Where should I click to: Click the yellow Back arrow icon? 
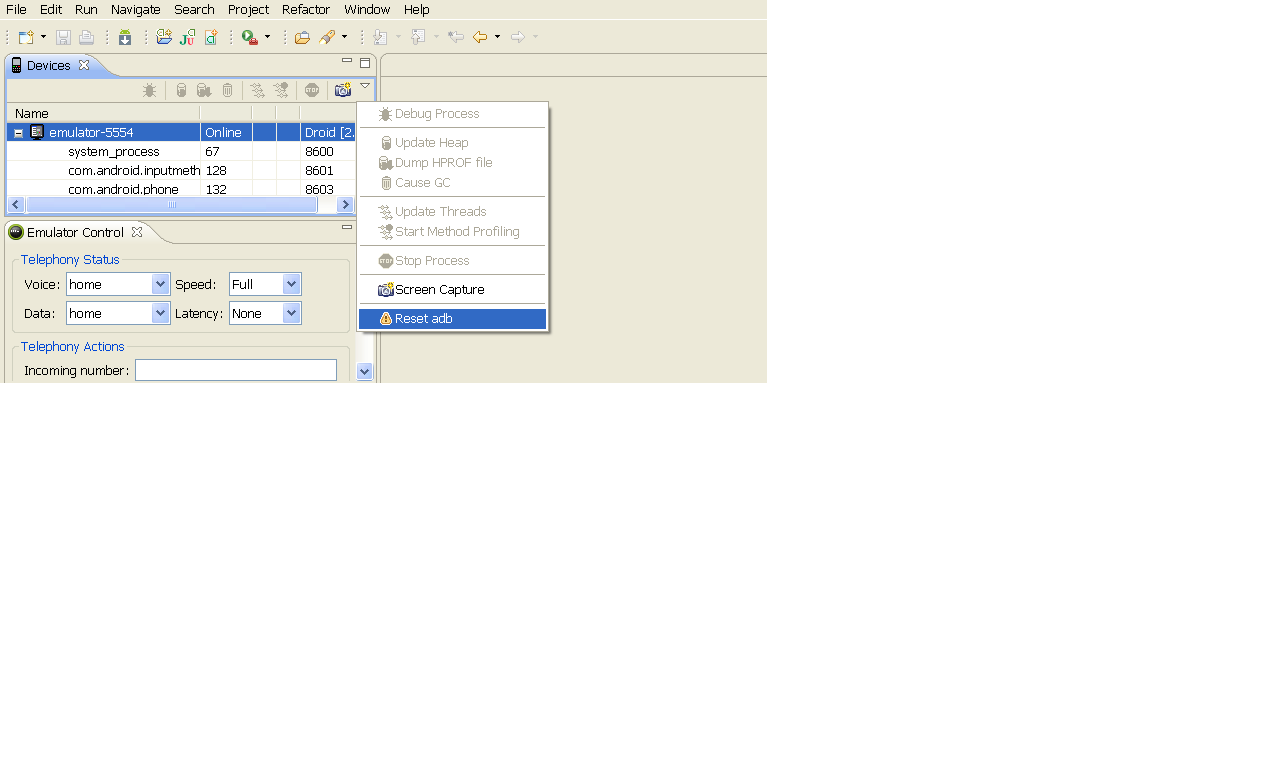[x=480, y=37]
